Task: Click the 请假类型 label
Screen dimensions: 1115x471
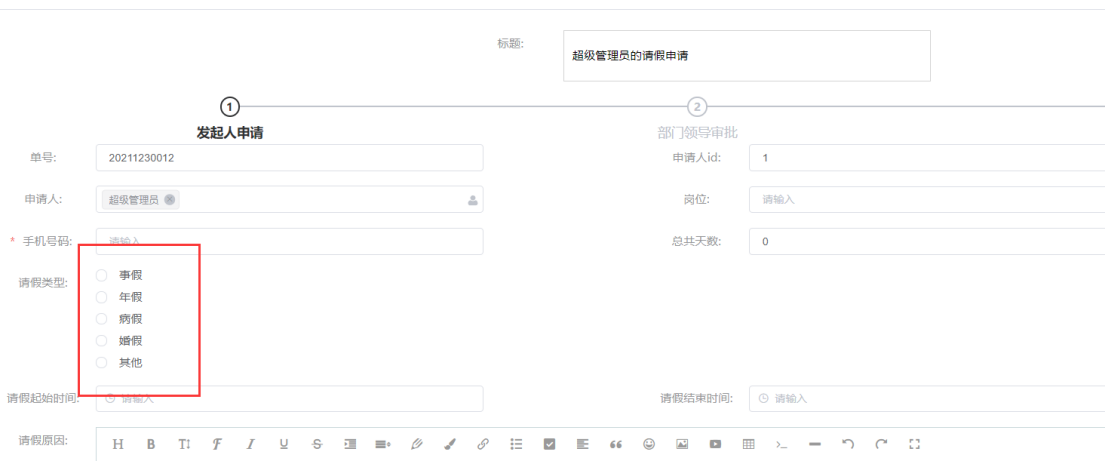Action: click(x=43, y=282)
